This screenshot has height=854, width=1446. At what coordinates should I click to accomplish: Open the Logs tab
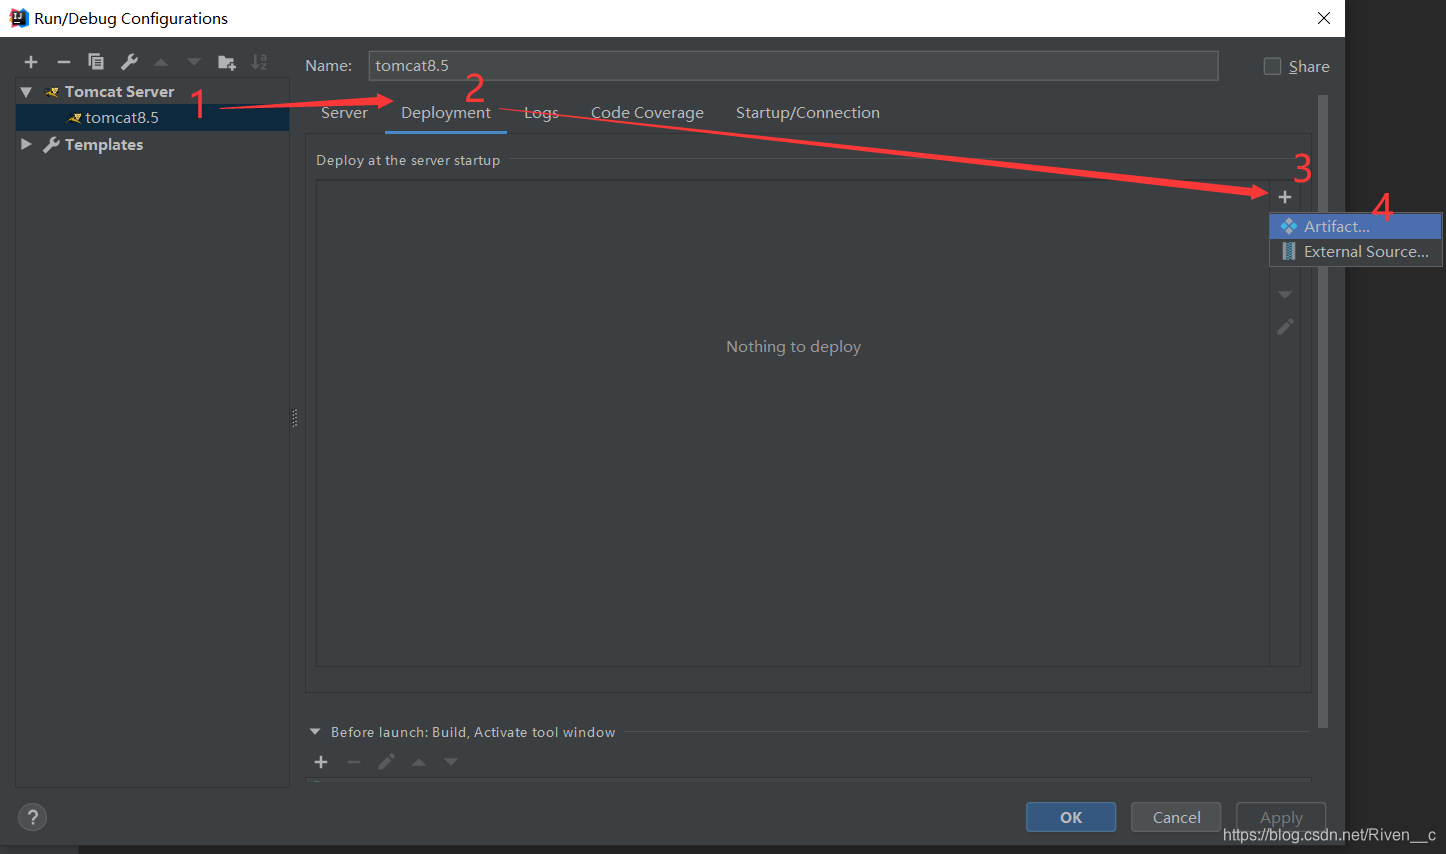pos(541,113)
